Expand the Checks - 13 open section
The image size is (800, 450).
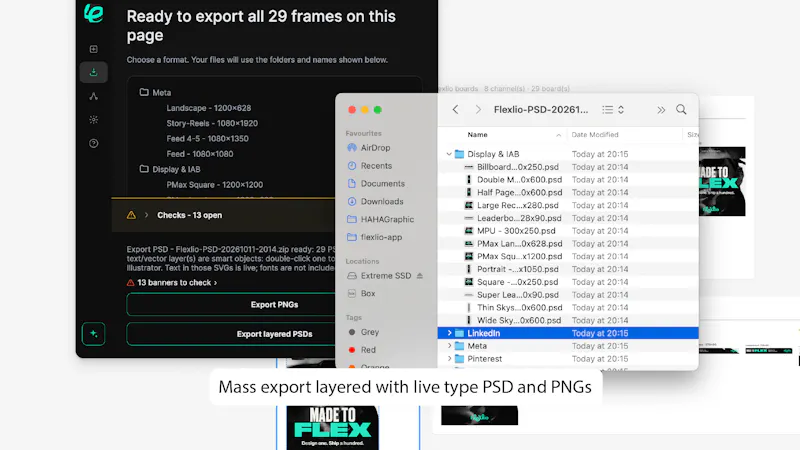coord(146,215)
